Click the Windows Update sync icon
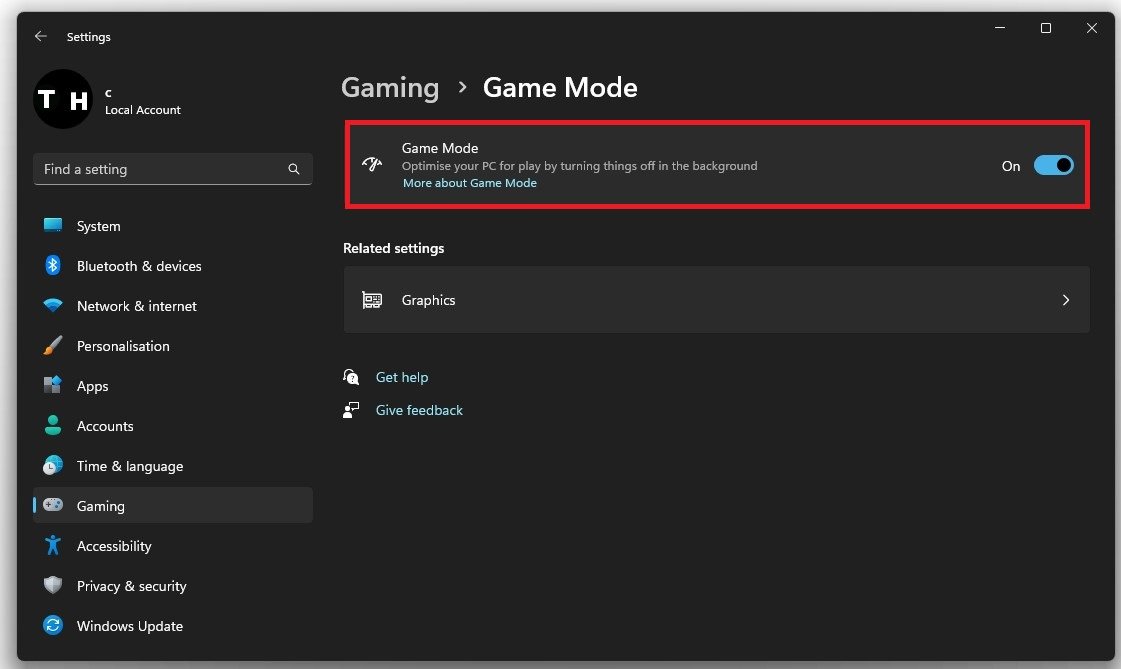The height and width of the screenshot is (669, 1121). [x=53, y=626]
